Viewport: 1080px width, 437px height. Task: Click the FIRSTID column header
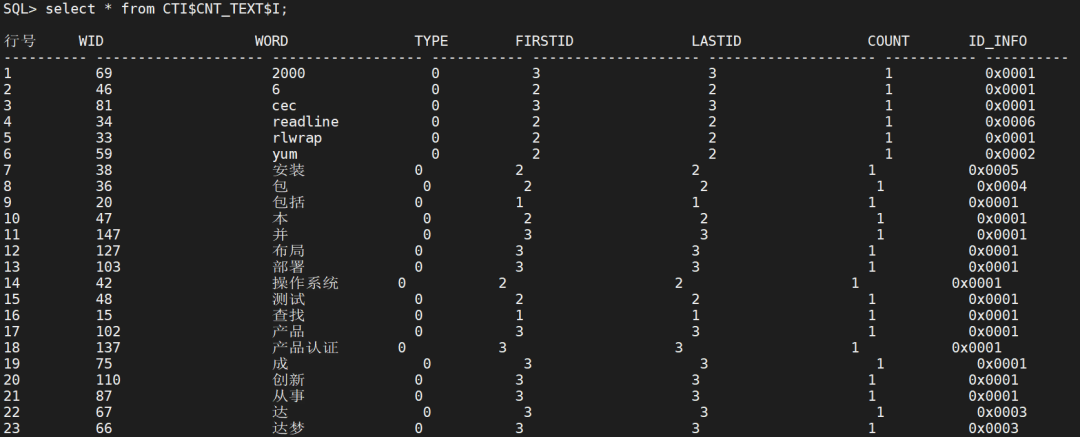point(545,41)
